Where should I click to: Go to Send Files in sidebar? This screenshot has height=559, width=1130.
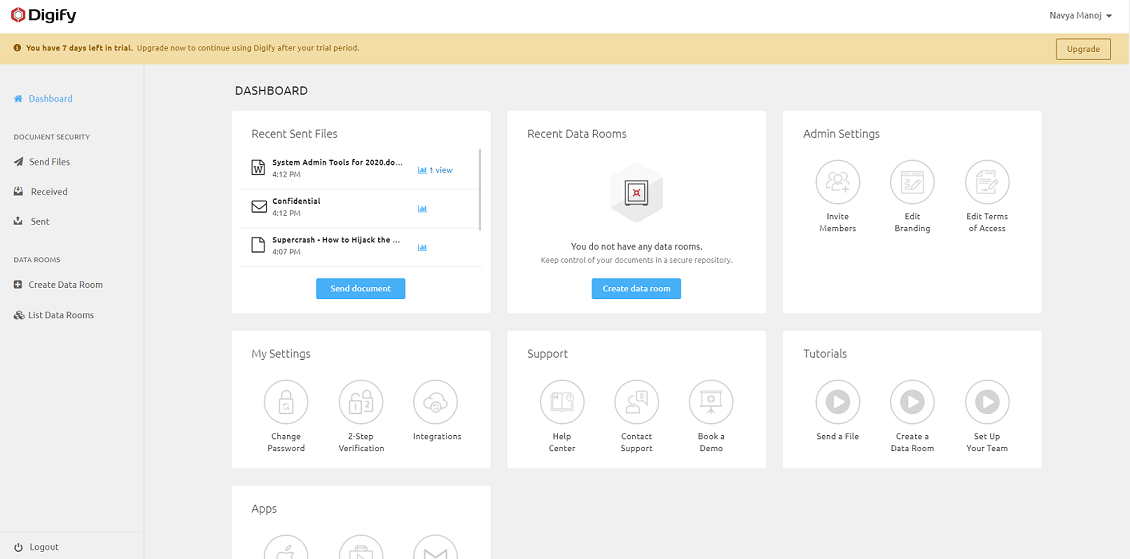[x=49, y=162]
